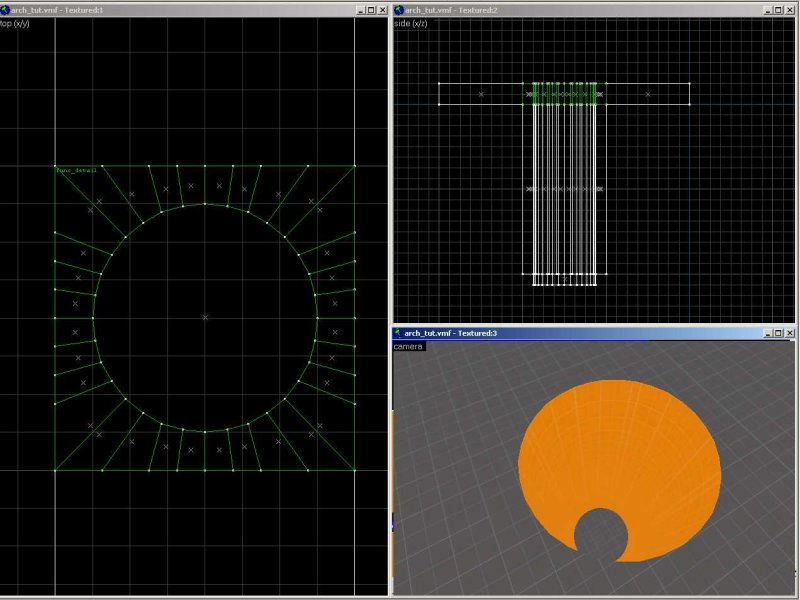This screenshot has width=800, height=600.
Task: Close the side (x/z) view window
Action: [x=788, y=9]
